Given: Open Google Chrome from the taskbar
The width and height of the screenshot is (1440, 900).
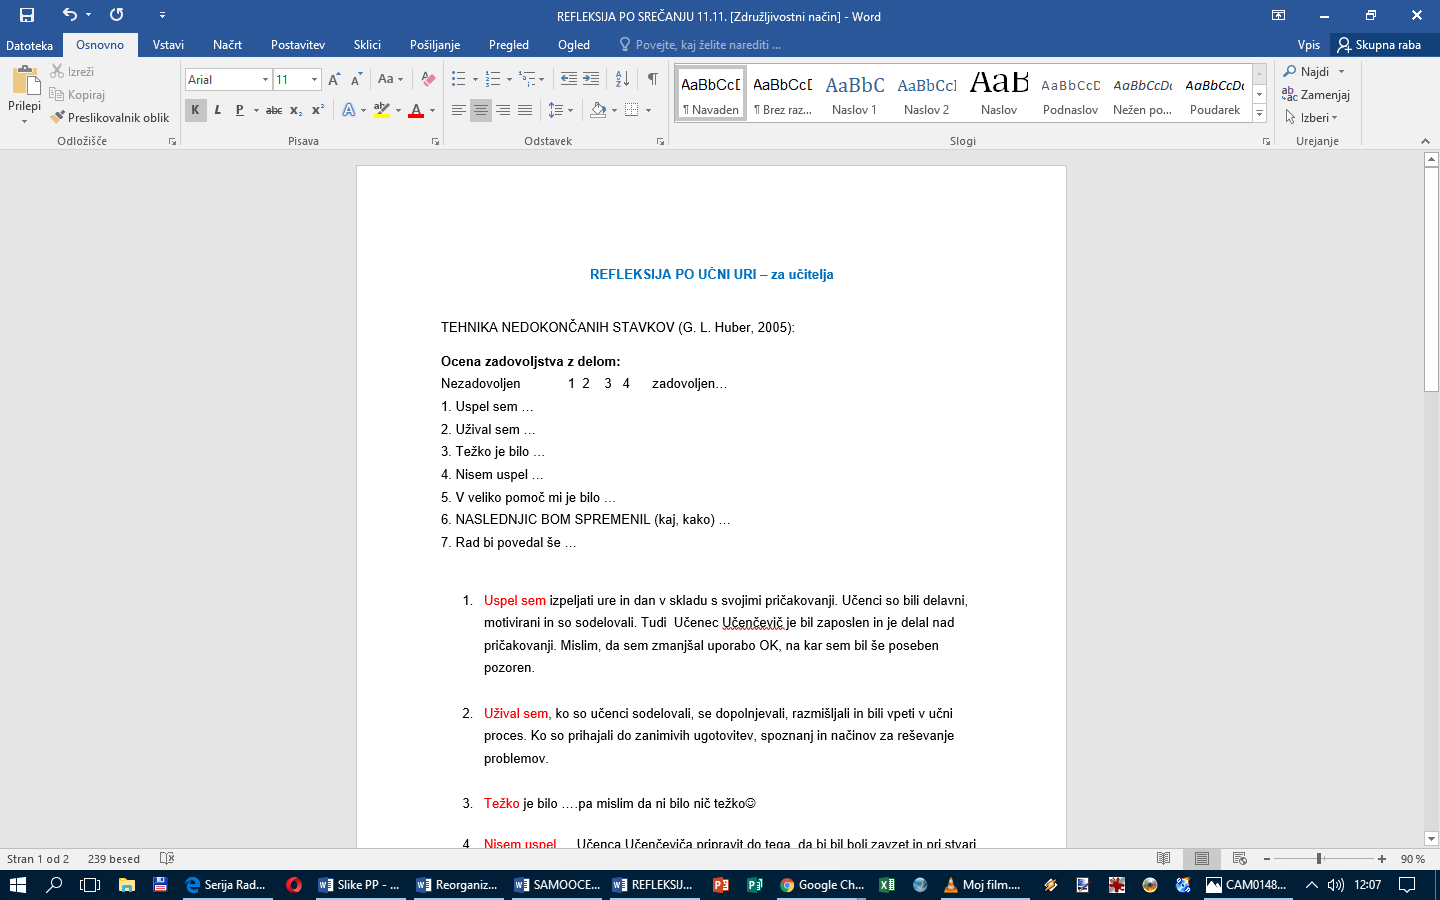Looking at the screenshot, I should tap(822, 885).
